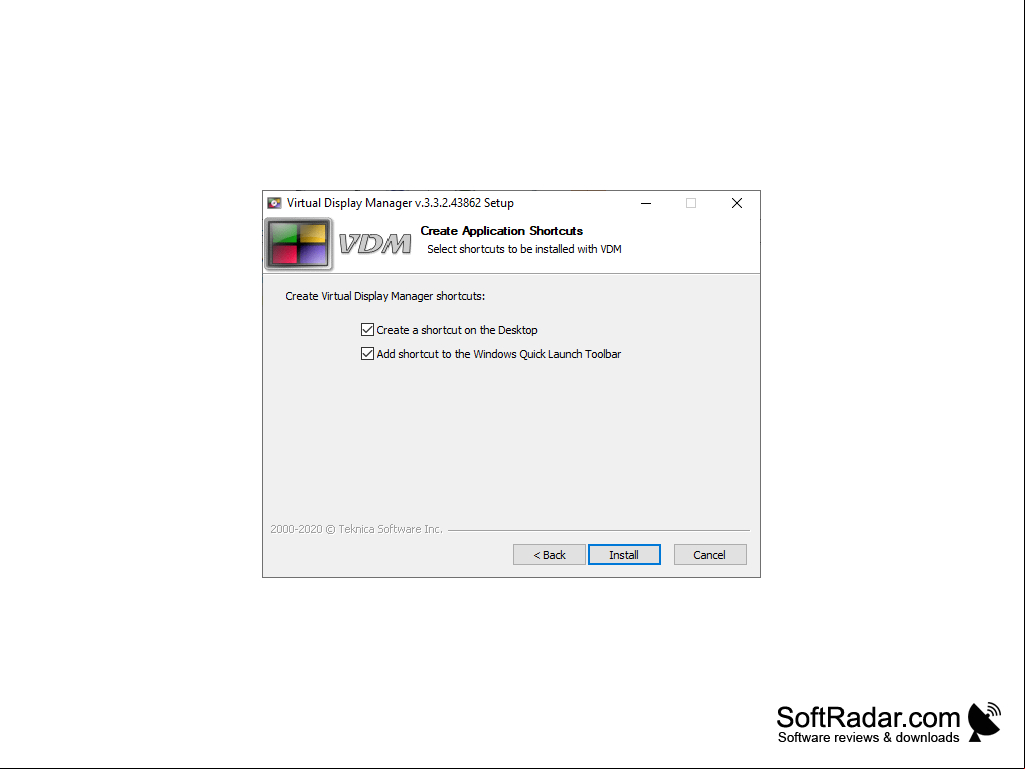Click the "Create a shortcut on the Desktop" label text
Screen dimensions: 1025x769
(457, 330)
